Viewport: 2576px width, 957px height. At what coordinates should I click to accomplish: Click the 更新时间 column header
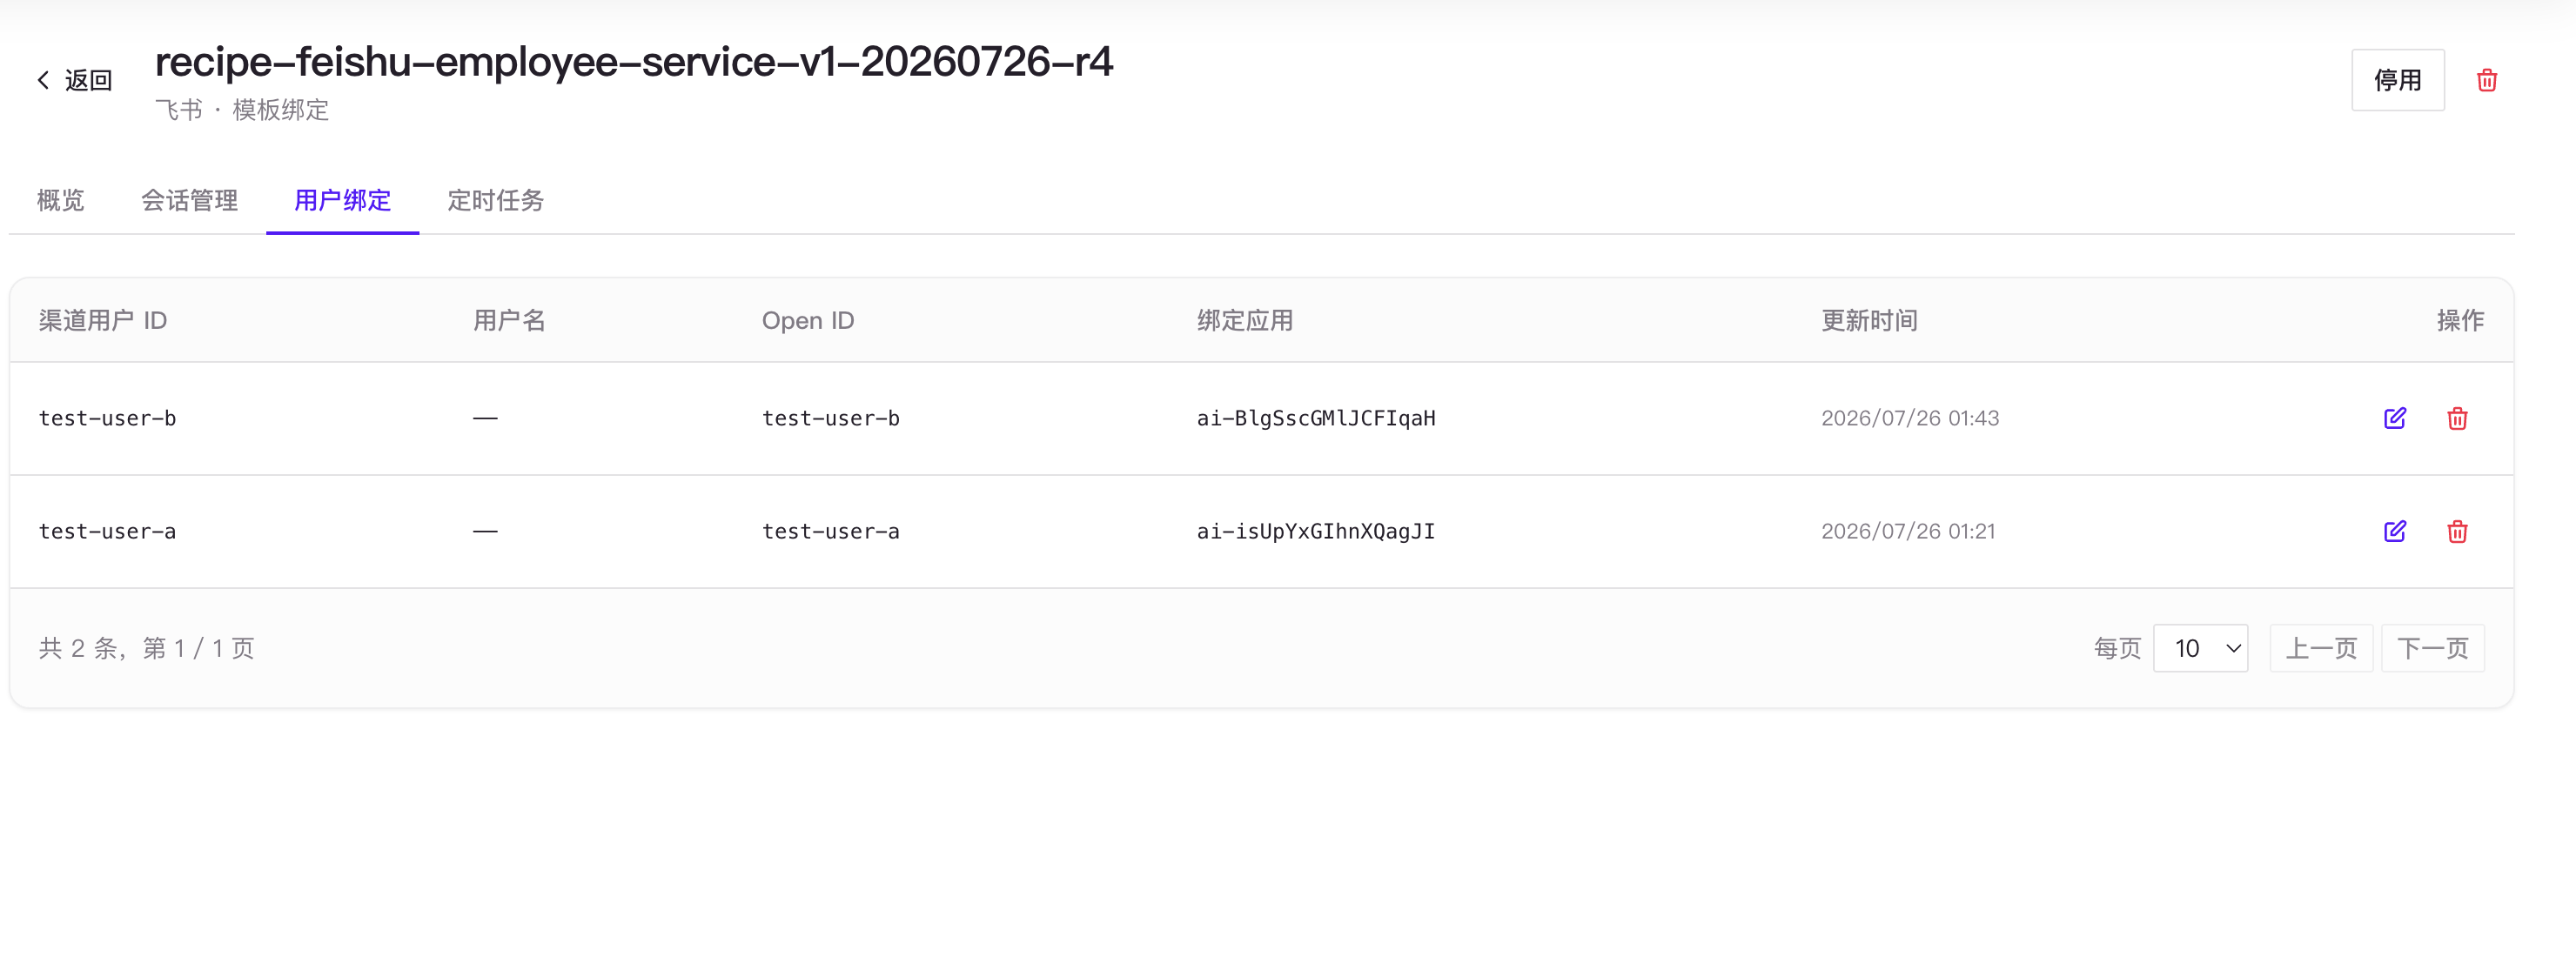click(x=1869, y=320)
